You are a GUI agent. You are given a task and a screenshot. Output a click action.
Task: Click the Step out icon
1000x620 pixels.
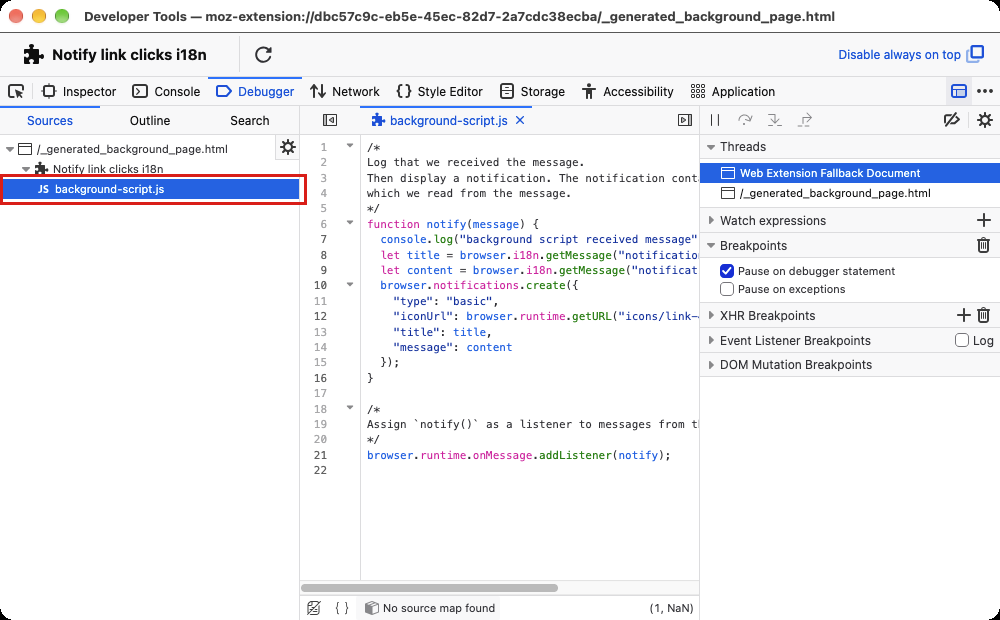(805, 120)
